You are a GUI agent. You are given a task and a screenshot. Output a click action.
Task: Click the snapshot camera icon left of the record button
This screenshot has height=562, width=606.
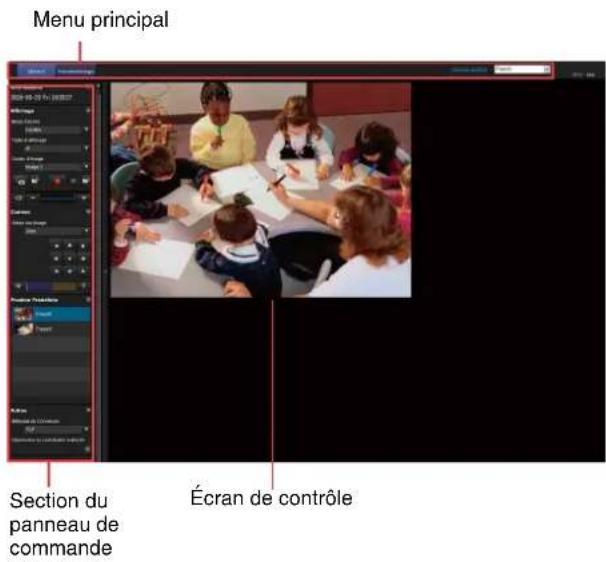pos(22,181)
